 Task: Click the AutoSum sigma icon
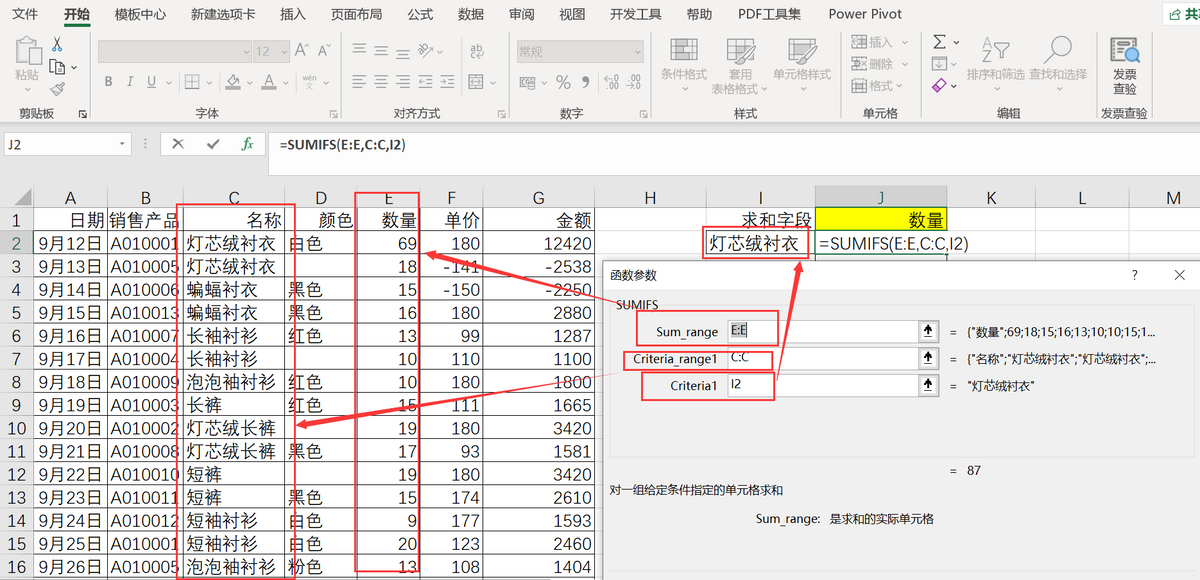pyautogui.click(x=939, y=42)
